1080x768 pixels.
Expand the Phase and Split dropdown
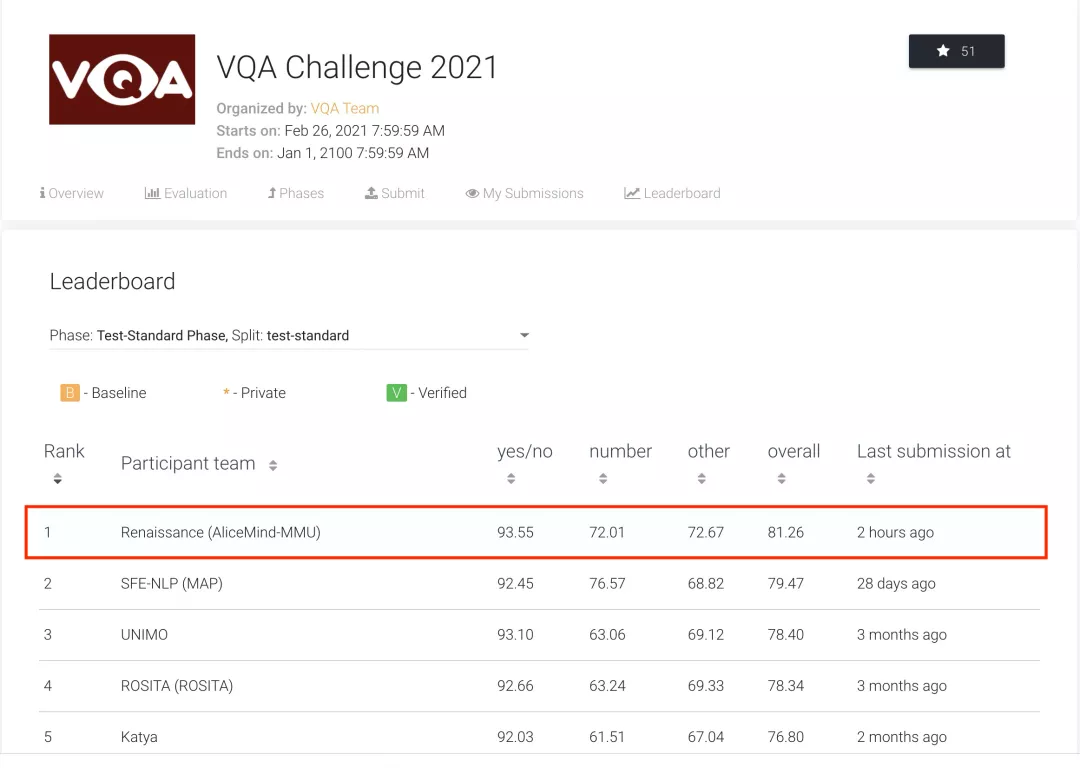(289, 335)
